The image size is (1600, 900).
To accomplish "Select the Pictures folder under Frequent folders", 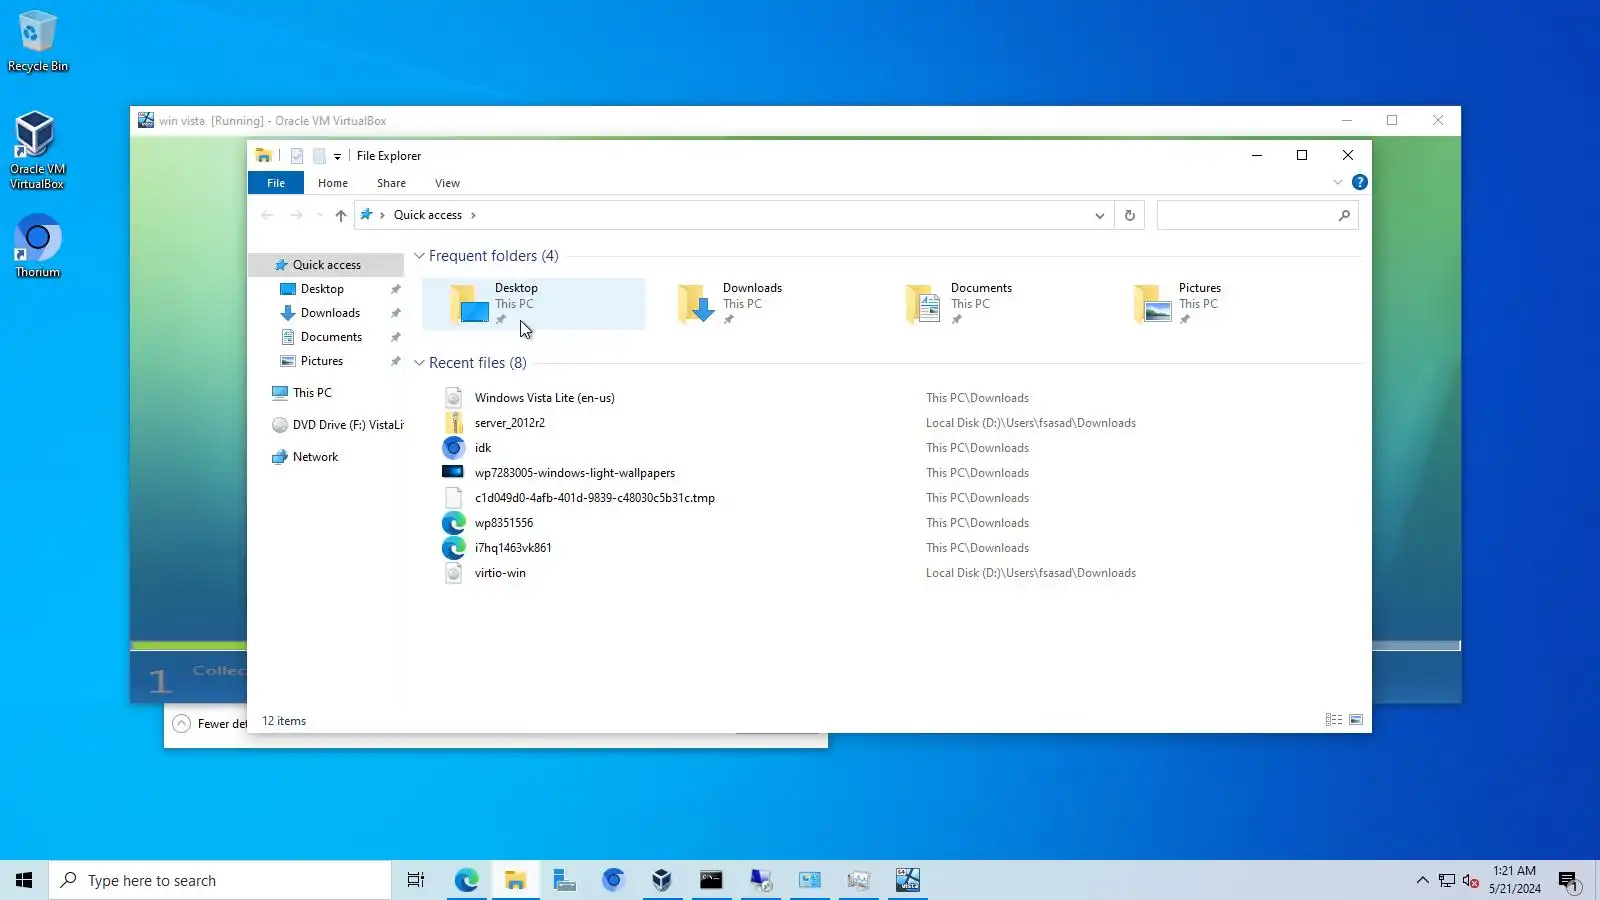I will point(1218,304).
